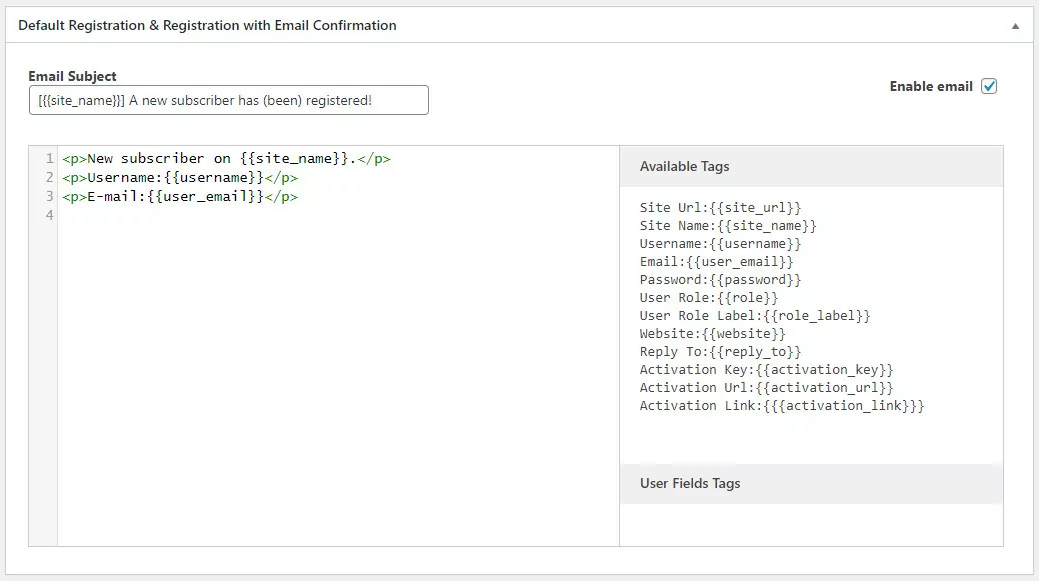Select the Site Name {{site_name}} tag
Screen dimensions: 1039x581
point(728,225)
